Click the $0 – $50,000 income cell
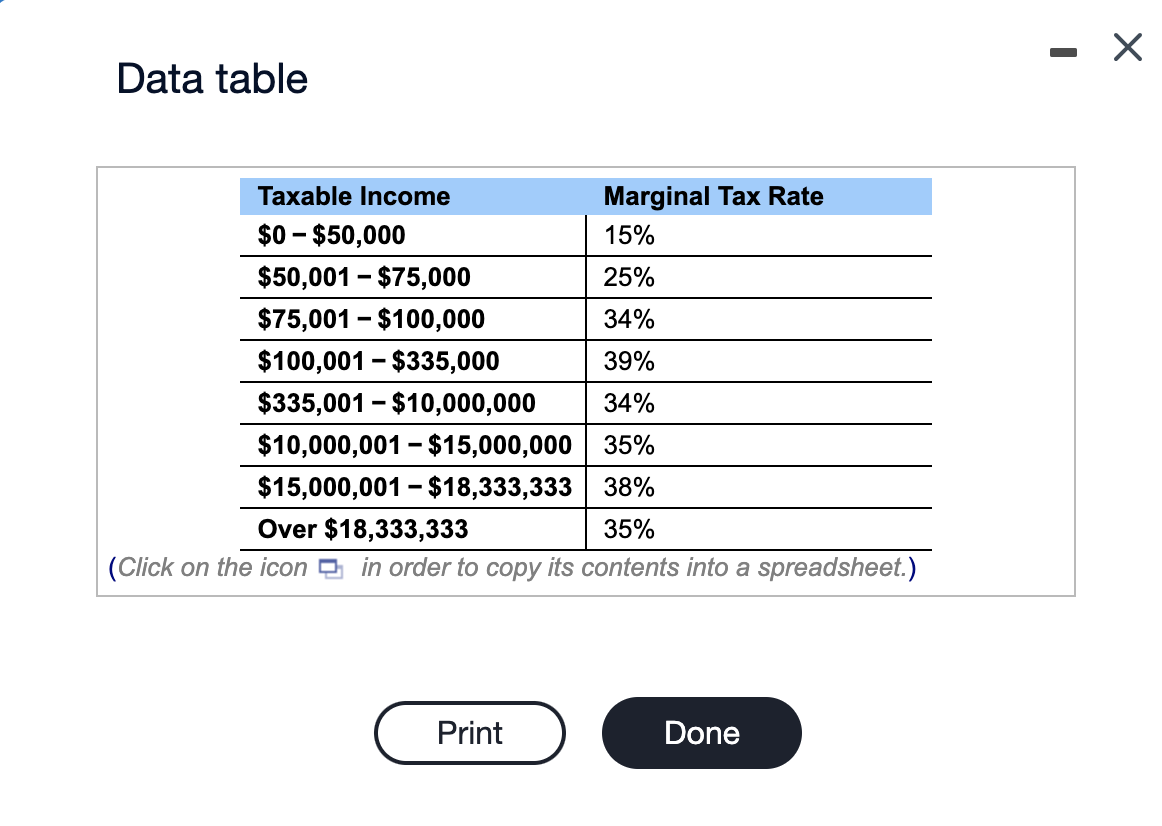1162x826 pixels. [333, 235]
